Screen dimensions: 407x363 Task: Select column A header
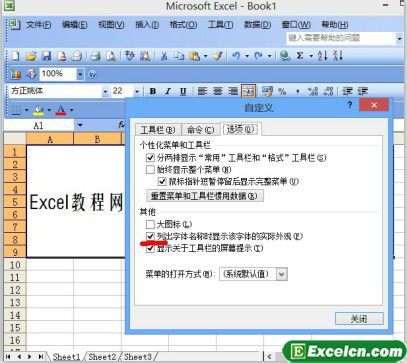coord(50,139)
